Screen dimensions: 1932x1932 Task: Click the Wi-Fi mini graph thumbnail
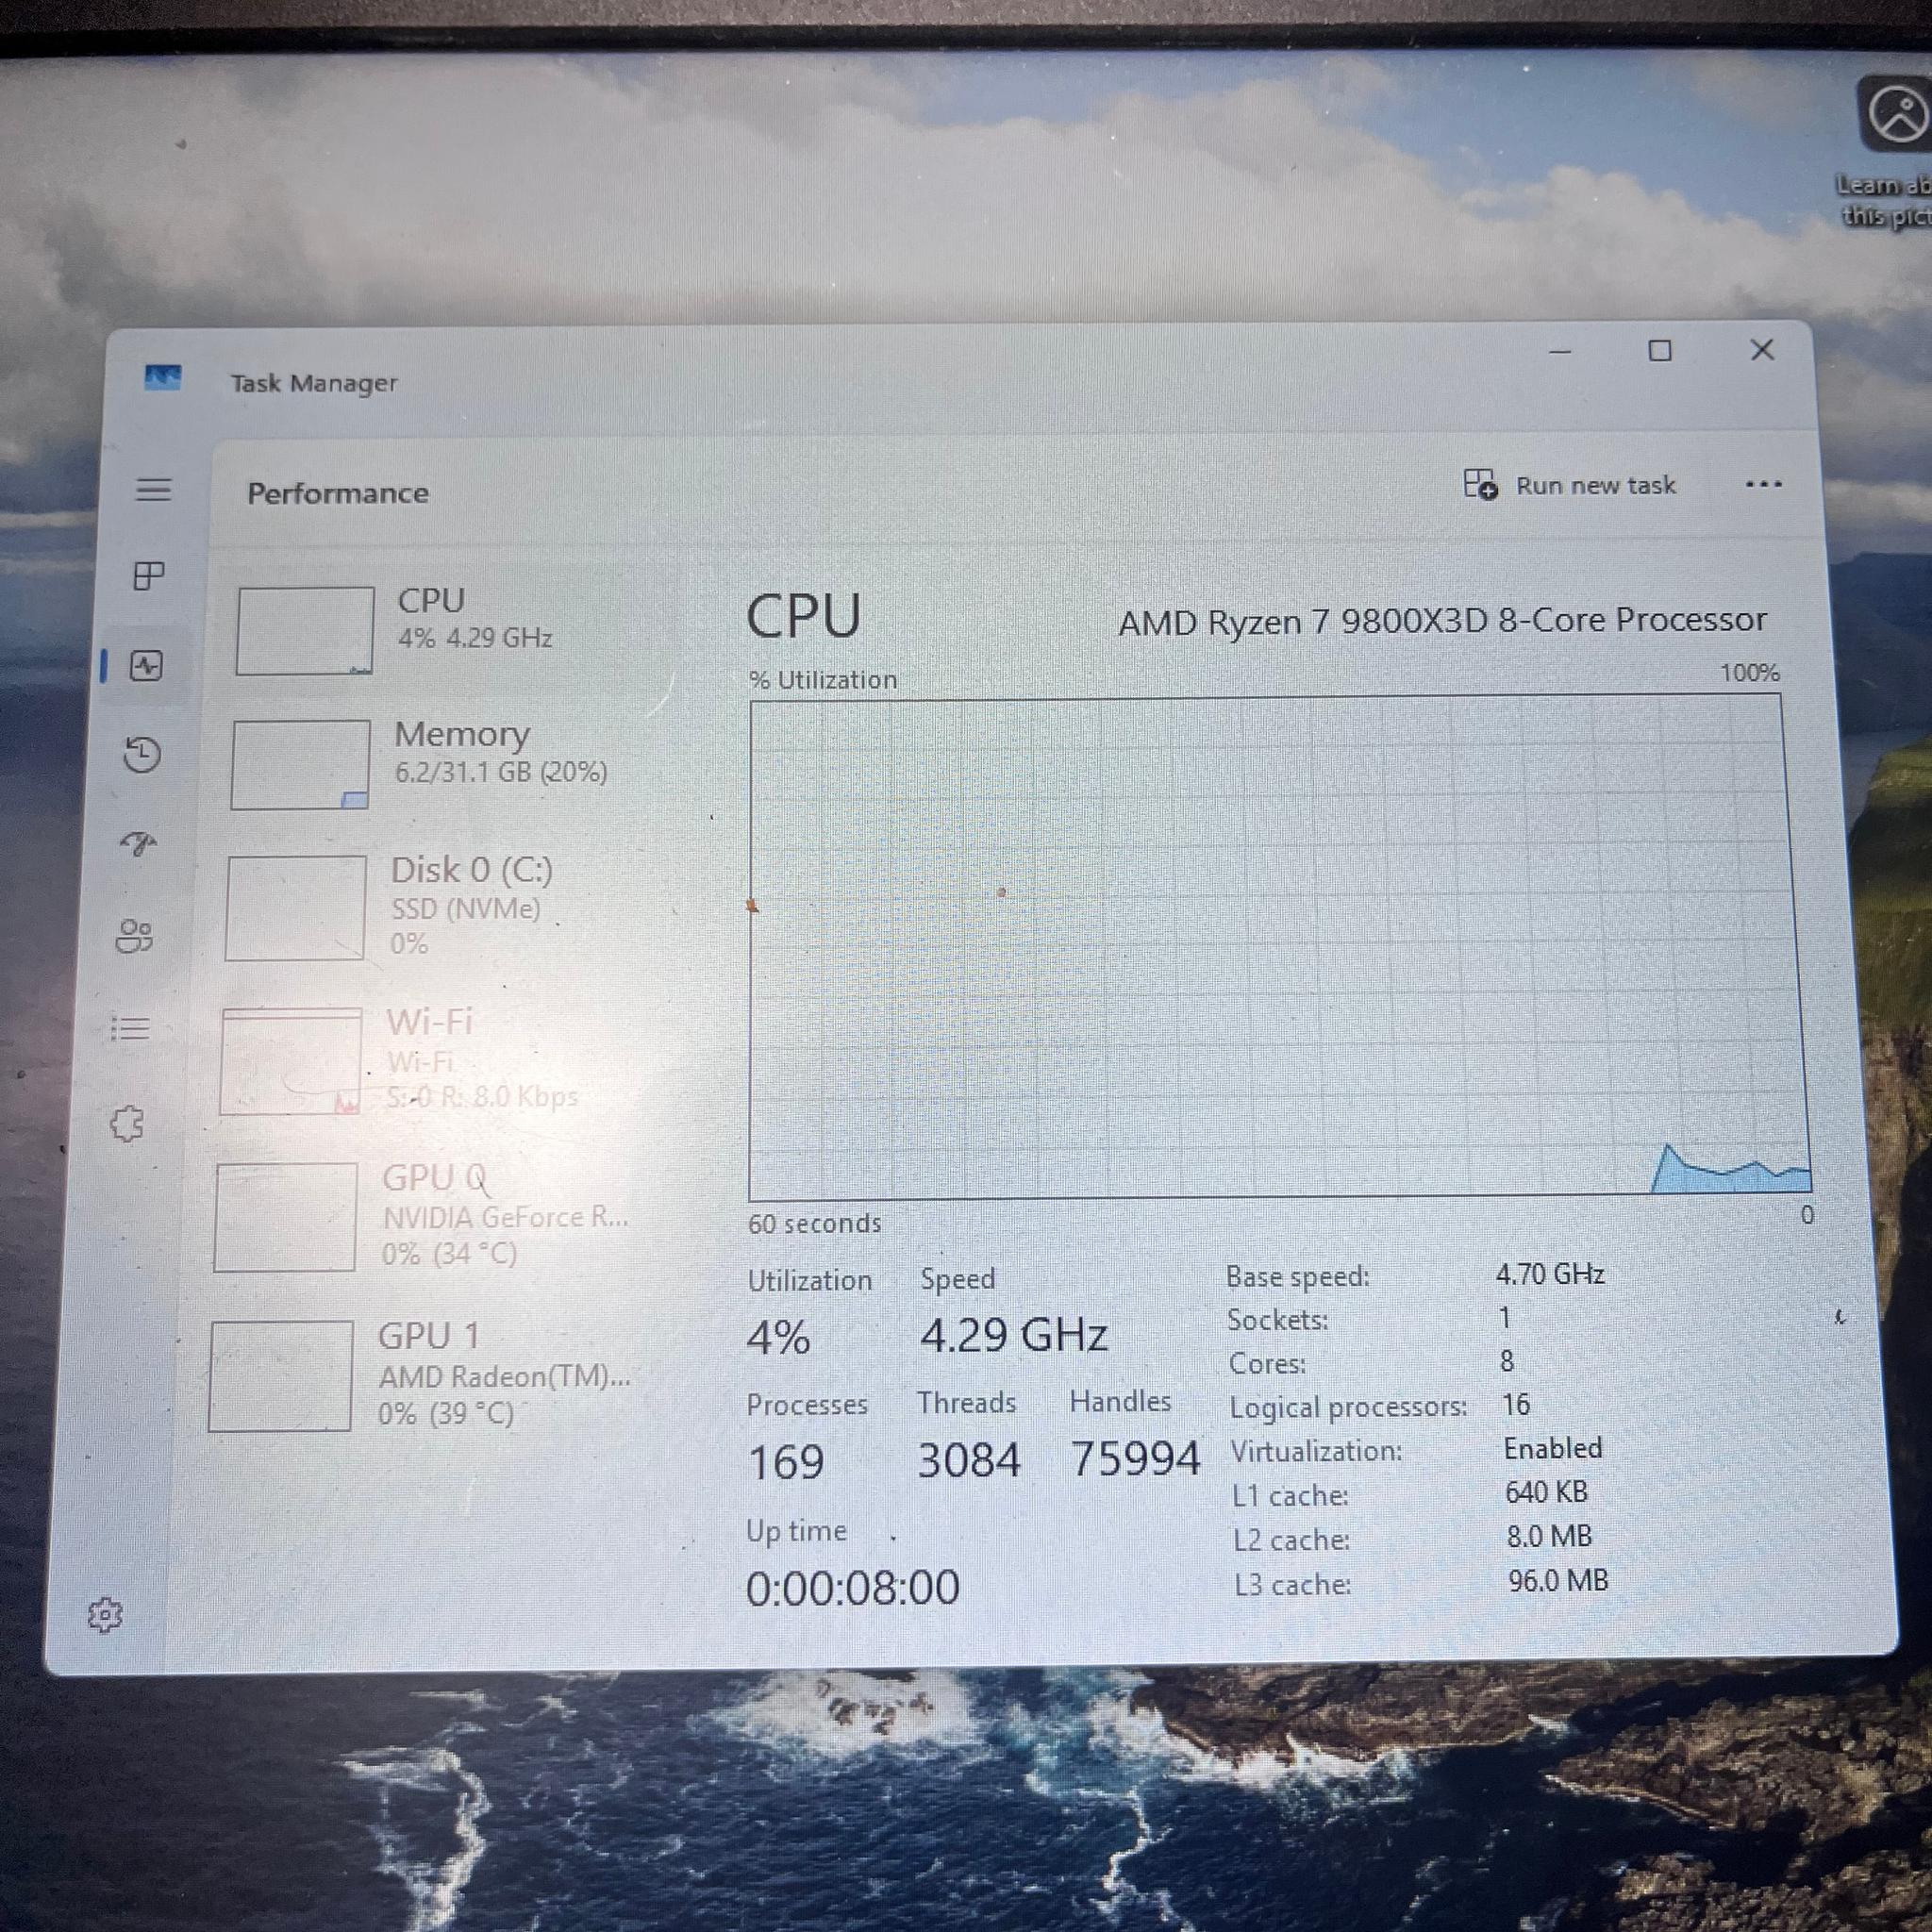click(290, 1061)
